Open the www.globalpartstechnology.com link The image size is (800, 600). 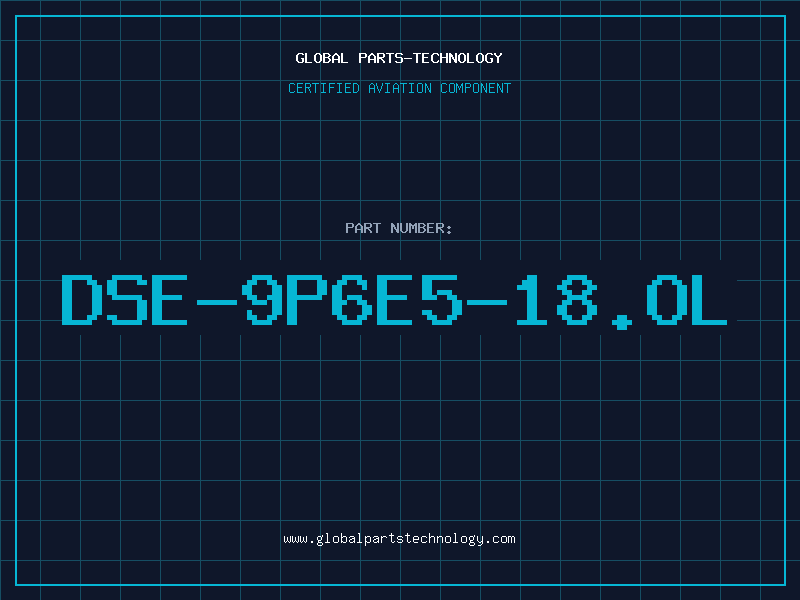399,539
